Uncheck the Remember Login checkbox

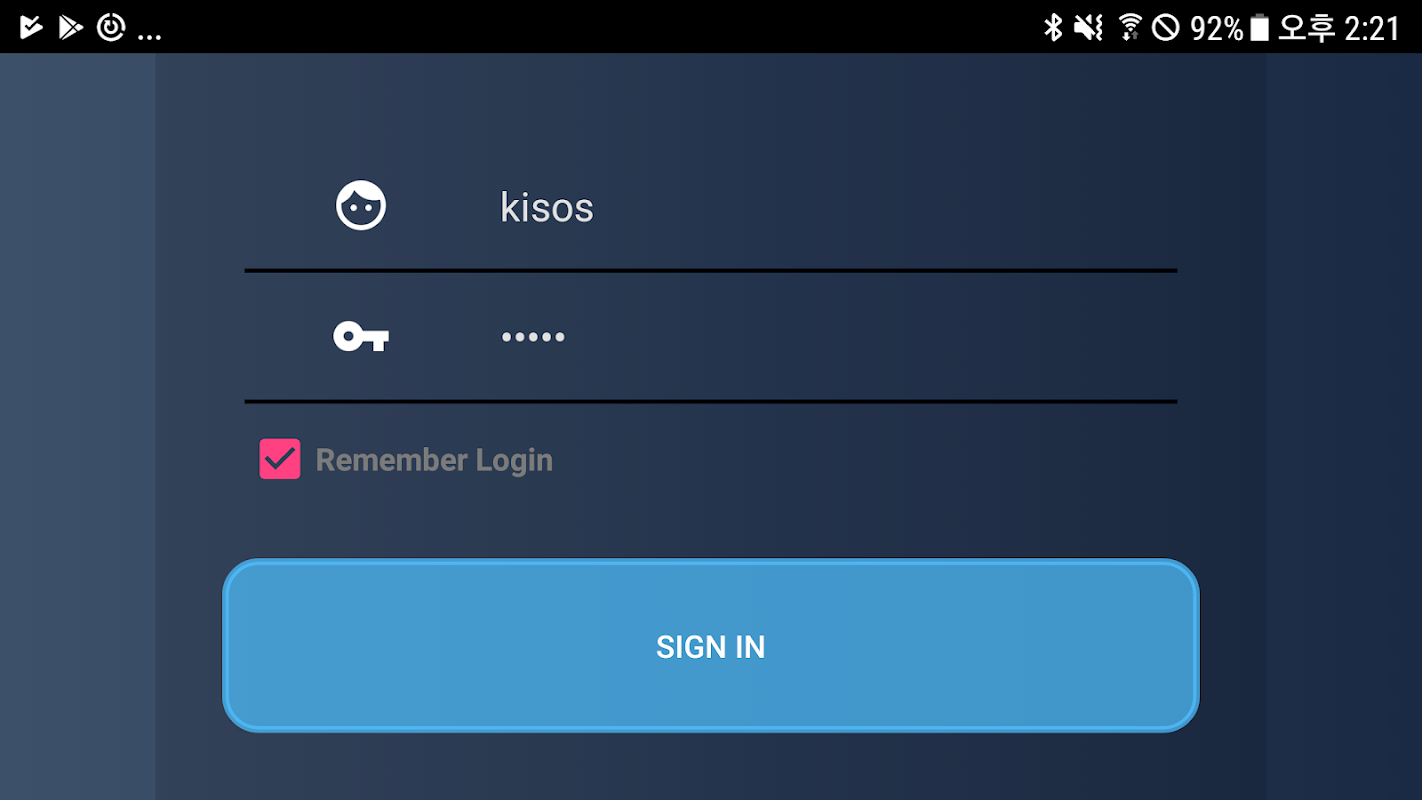(280, 459)
